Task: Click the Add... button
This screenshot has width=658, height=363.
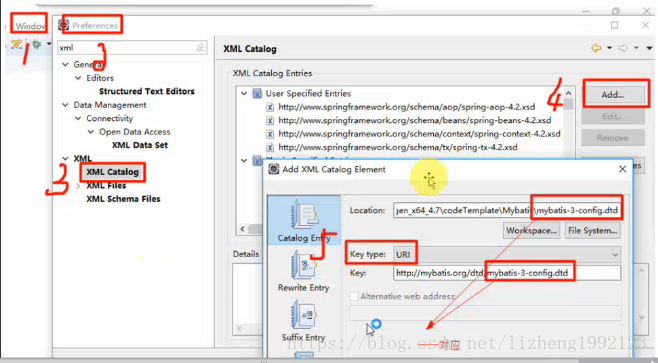Action: (x=613, y=95)
